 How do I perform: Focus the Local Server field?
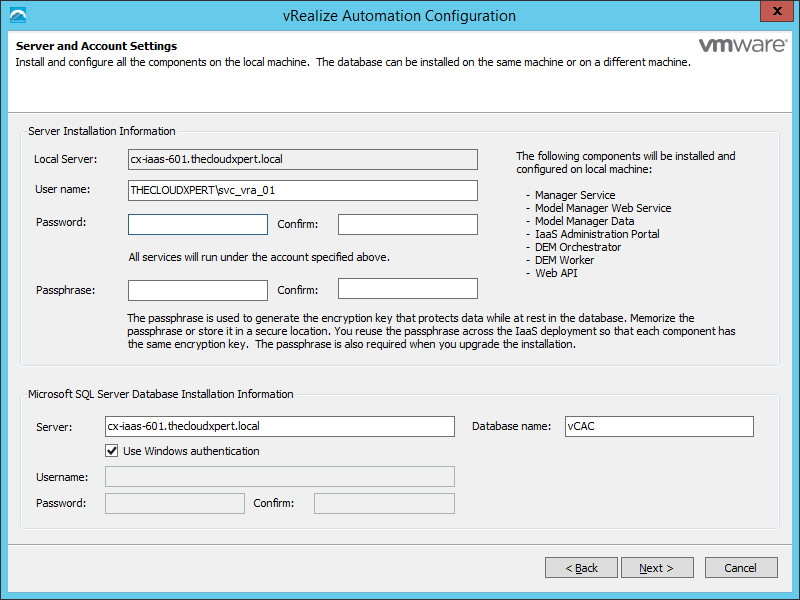302,158
